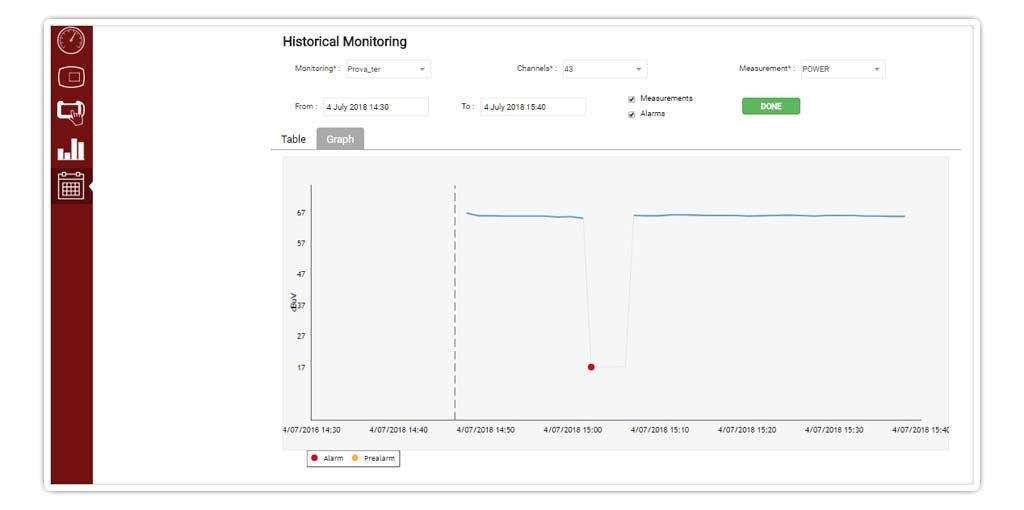Image resolution: width=1024 pixels, height=510 pixels.
Task: Click the screen display sidebar icon
Action: (71, 77)
